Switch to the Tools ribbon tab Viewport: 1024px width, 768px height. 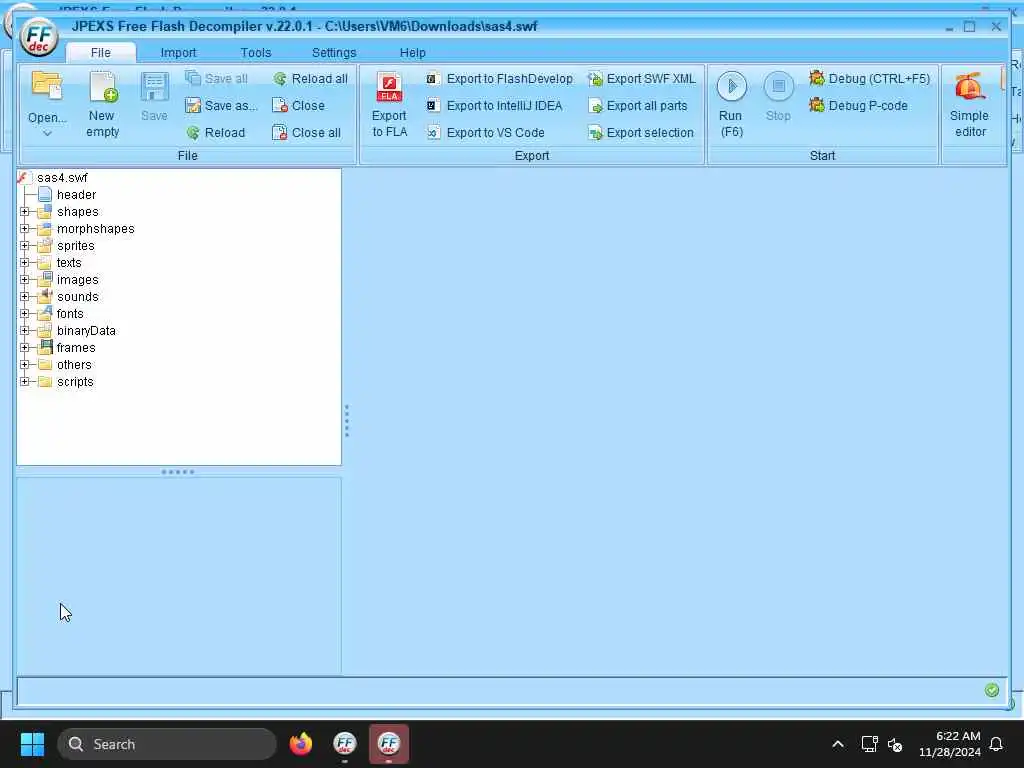(x=255, y=52)
